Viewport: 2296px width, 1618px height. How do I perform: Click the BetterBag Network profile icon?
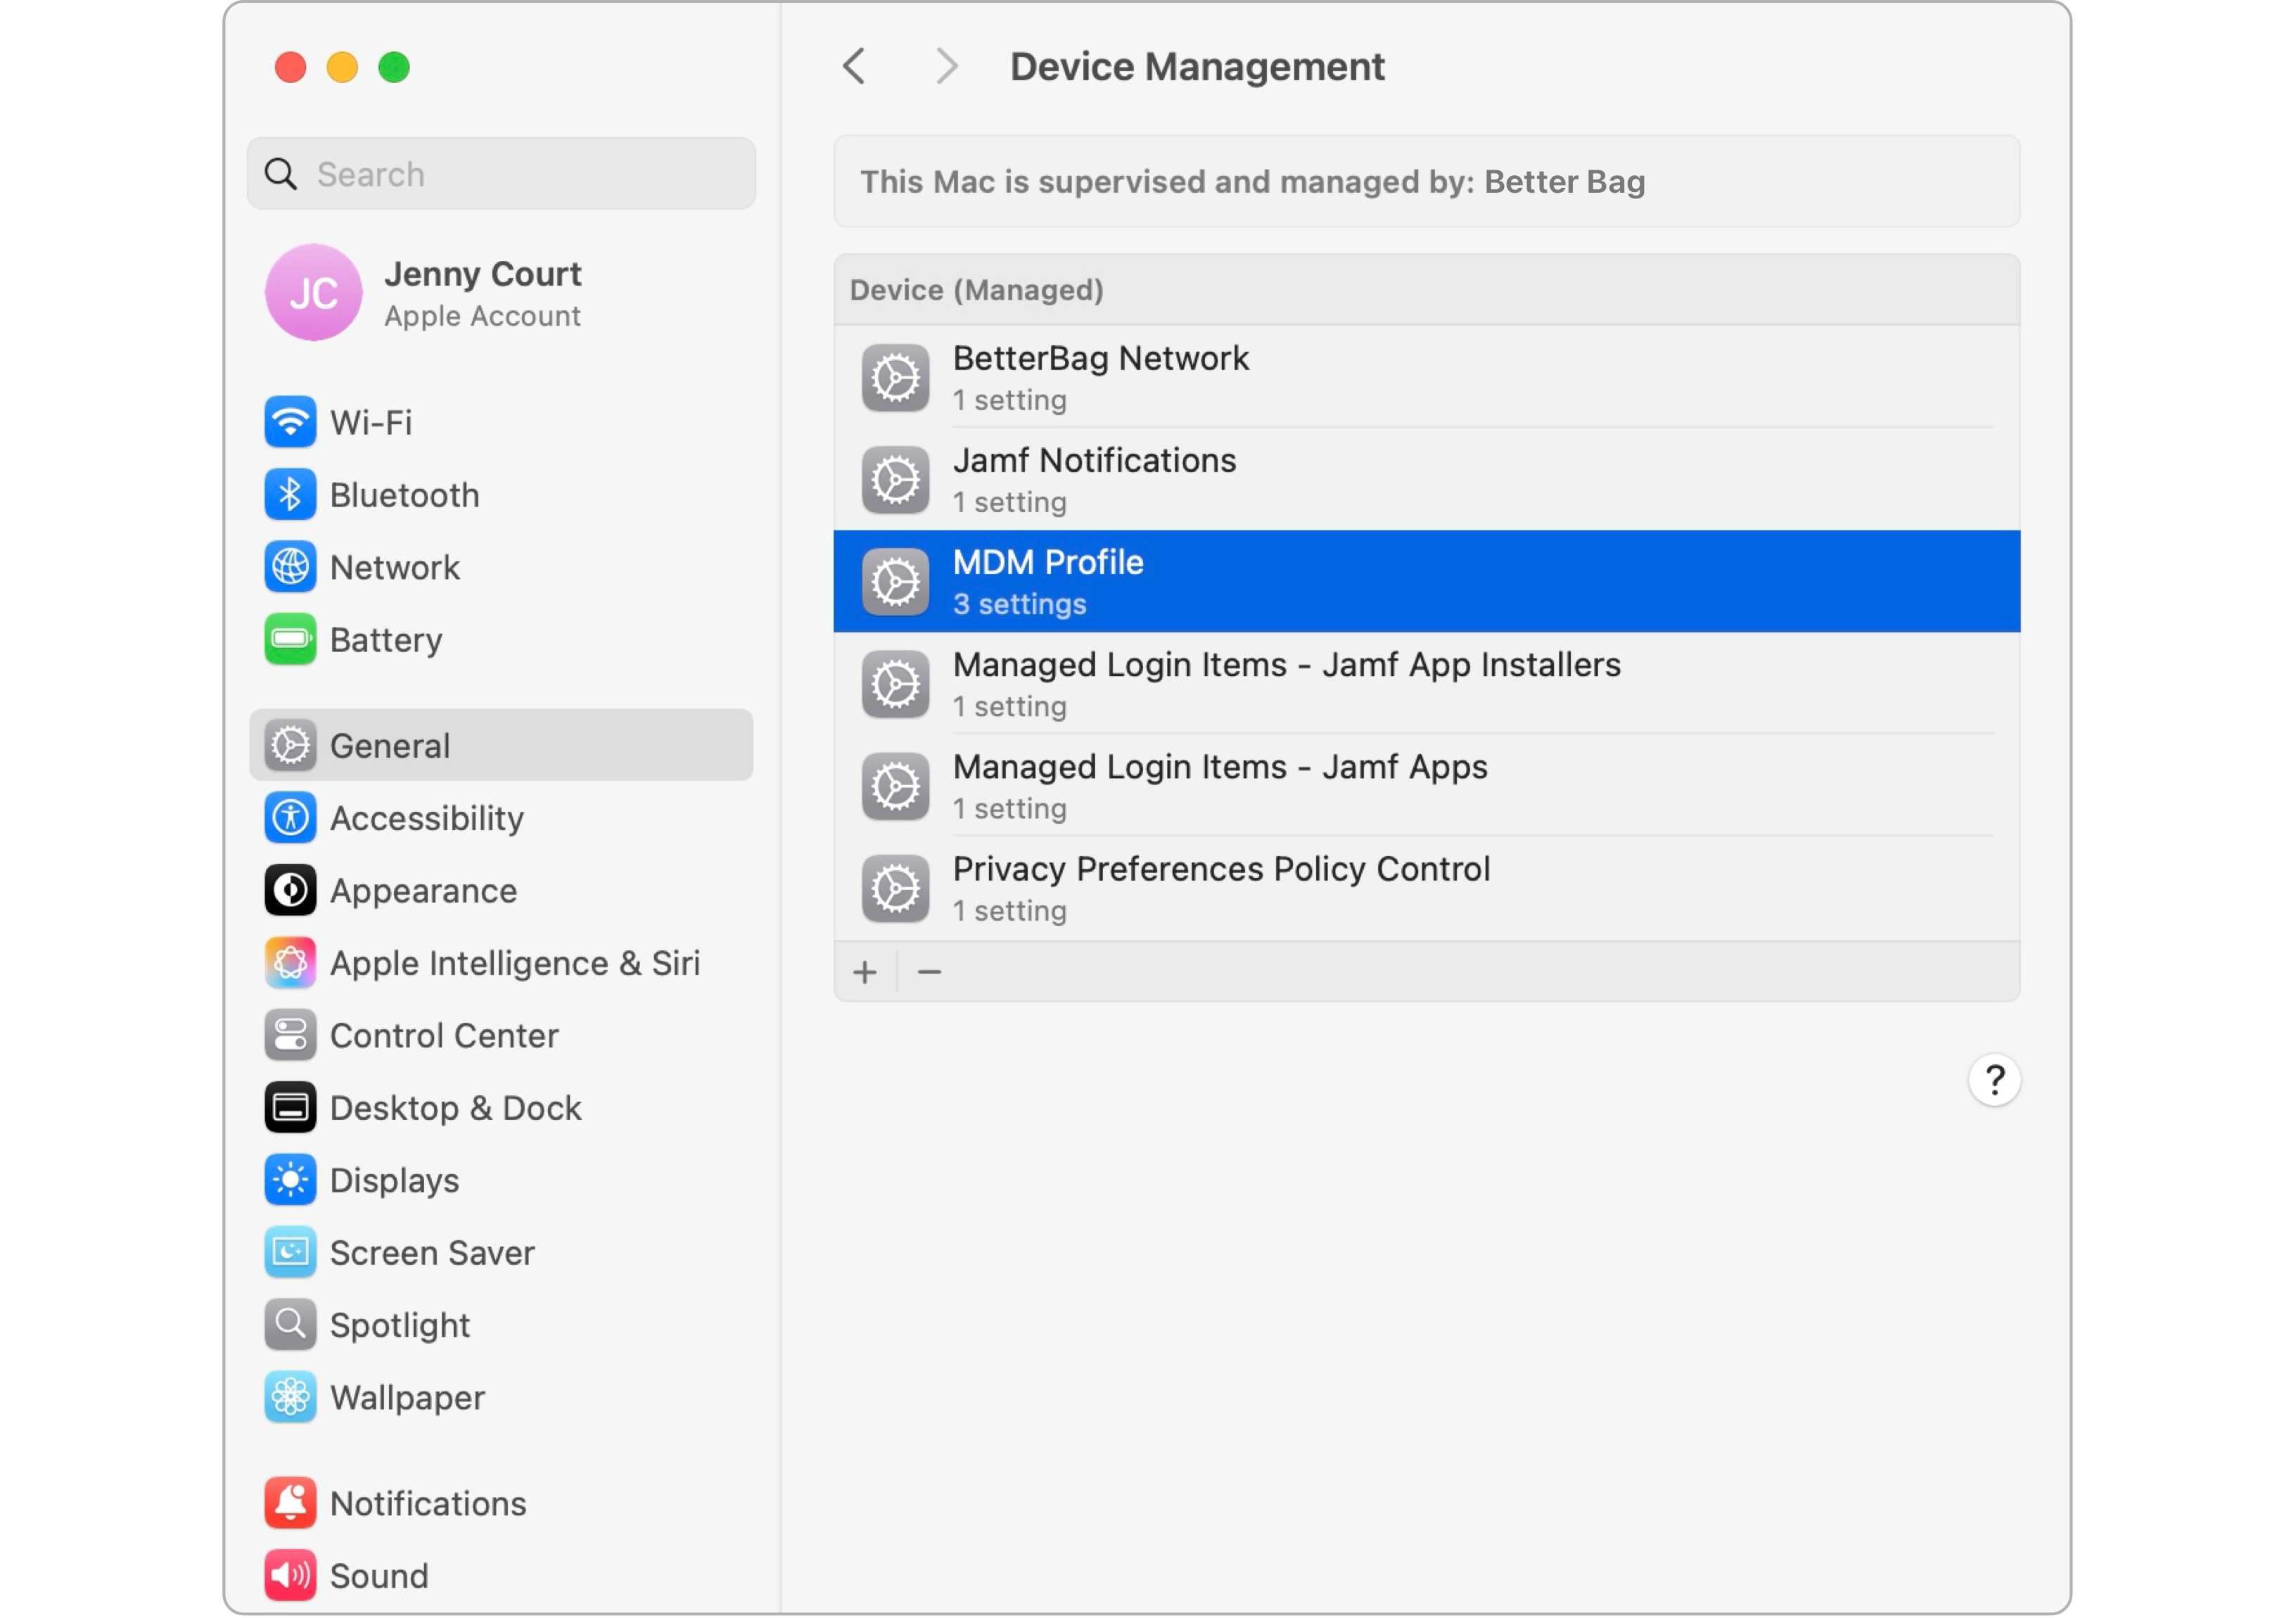[895, 378]
